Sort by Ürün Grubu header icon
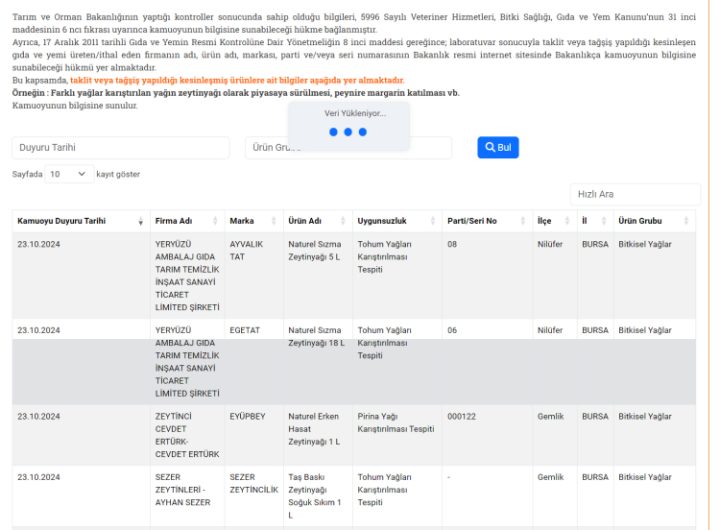The image size is (720, 530). point(686,221)
